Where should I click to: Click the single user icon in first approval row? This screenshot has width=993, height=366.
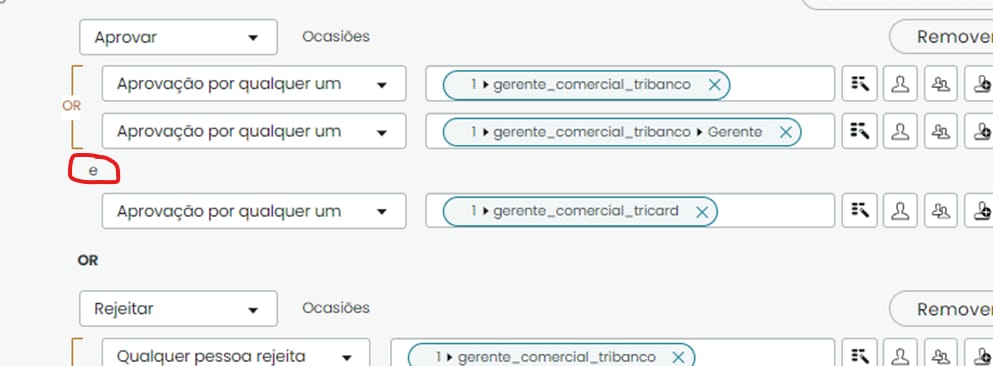point(900,84)
